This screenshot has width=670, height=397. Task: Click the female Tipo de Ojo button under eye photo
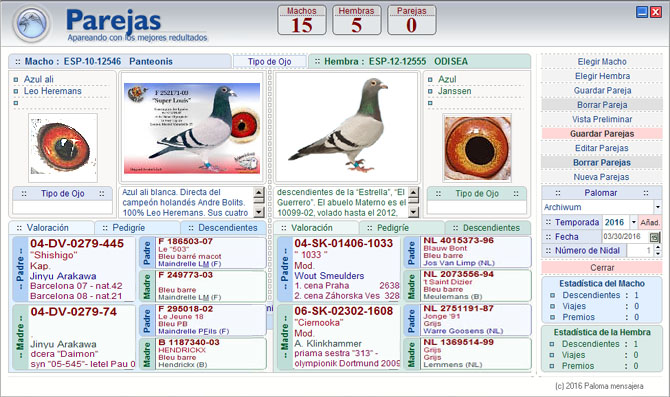point(477,194)
